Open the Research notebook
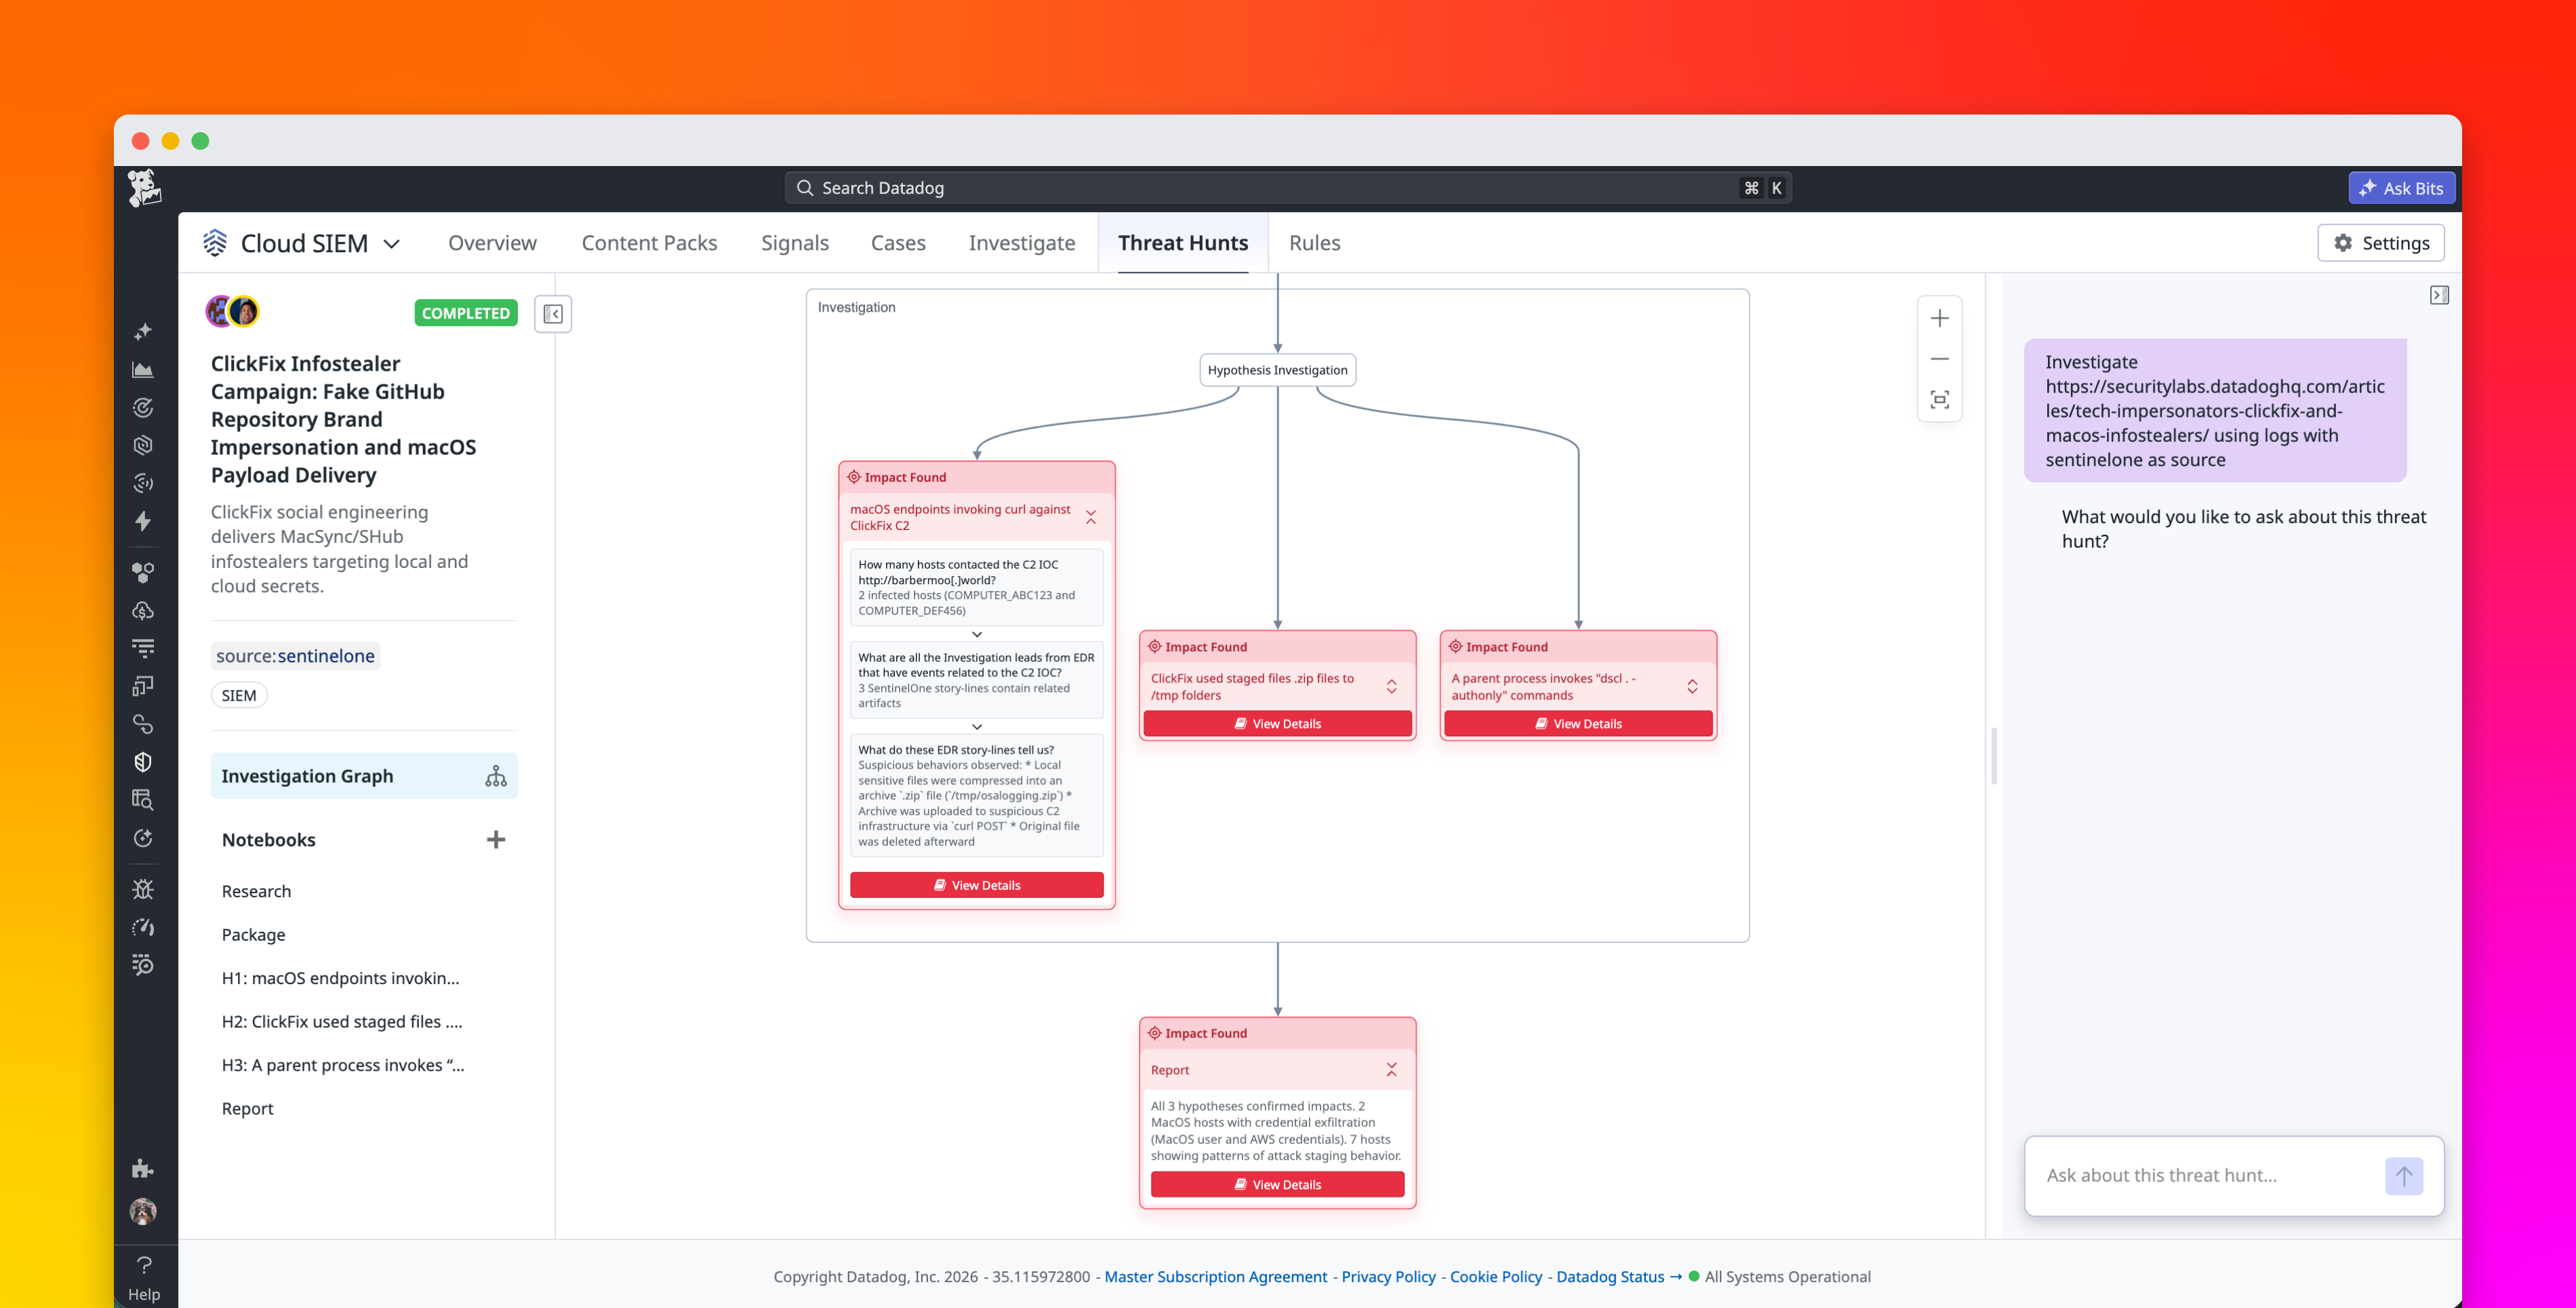 click(x=256, y=891)
